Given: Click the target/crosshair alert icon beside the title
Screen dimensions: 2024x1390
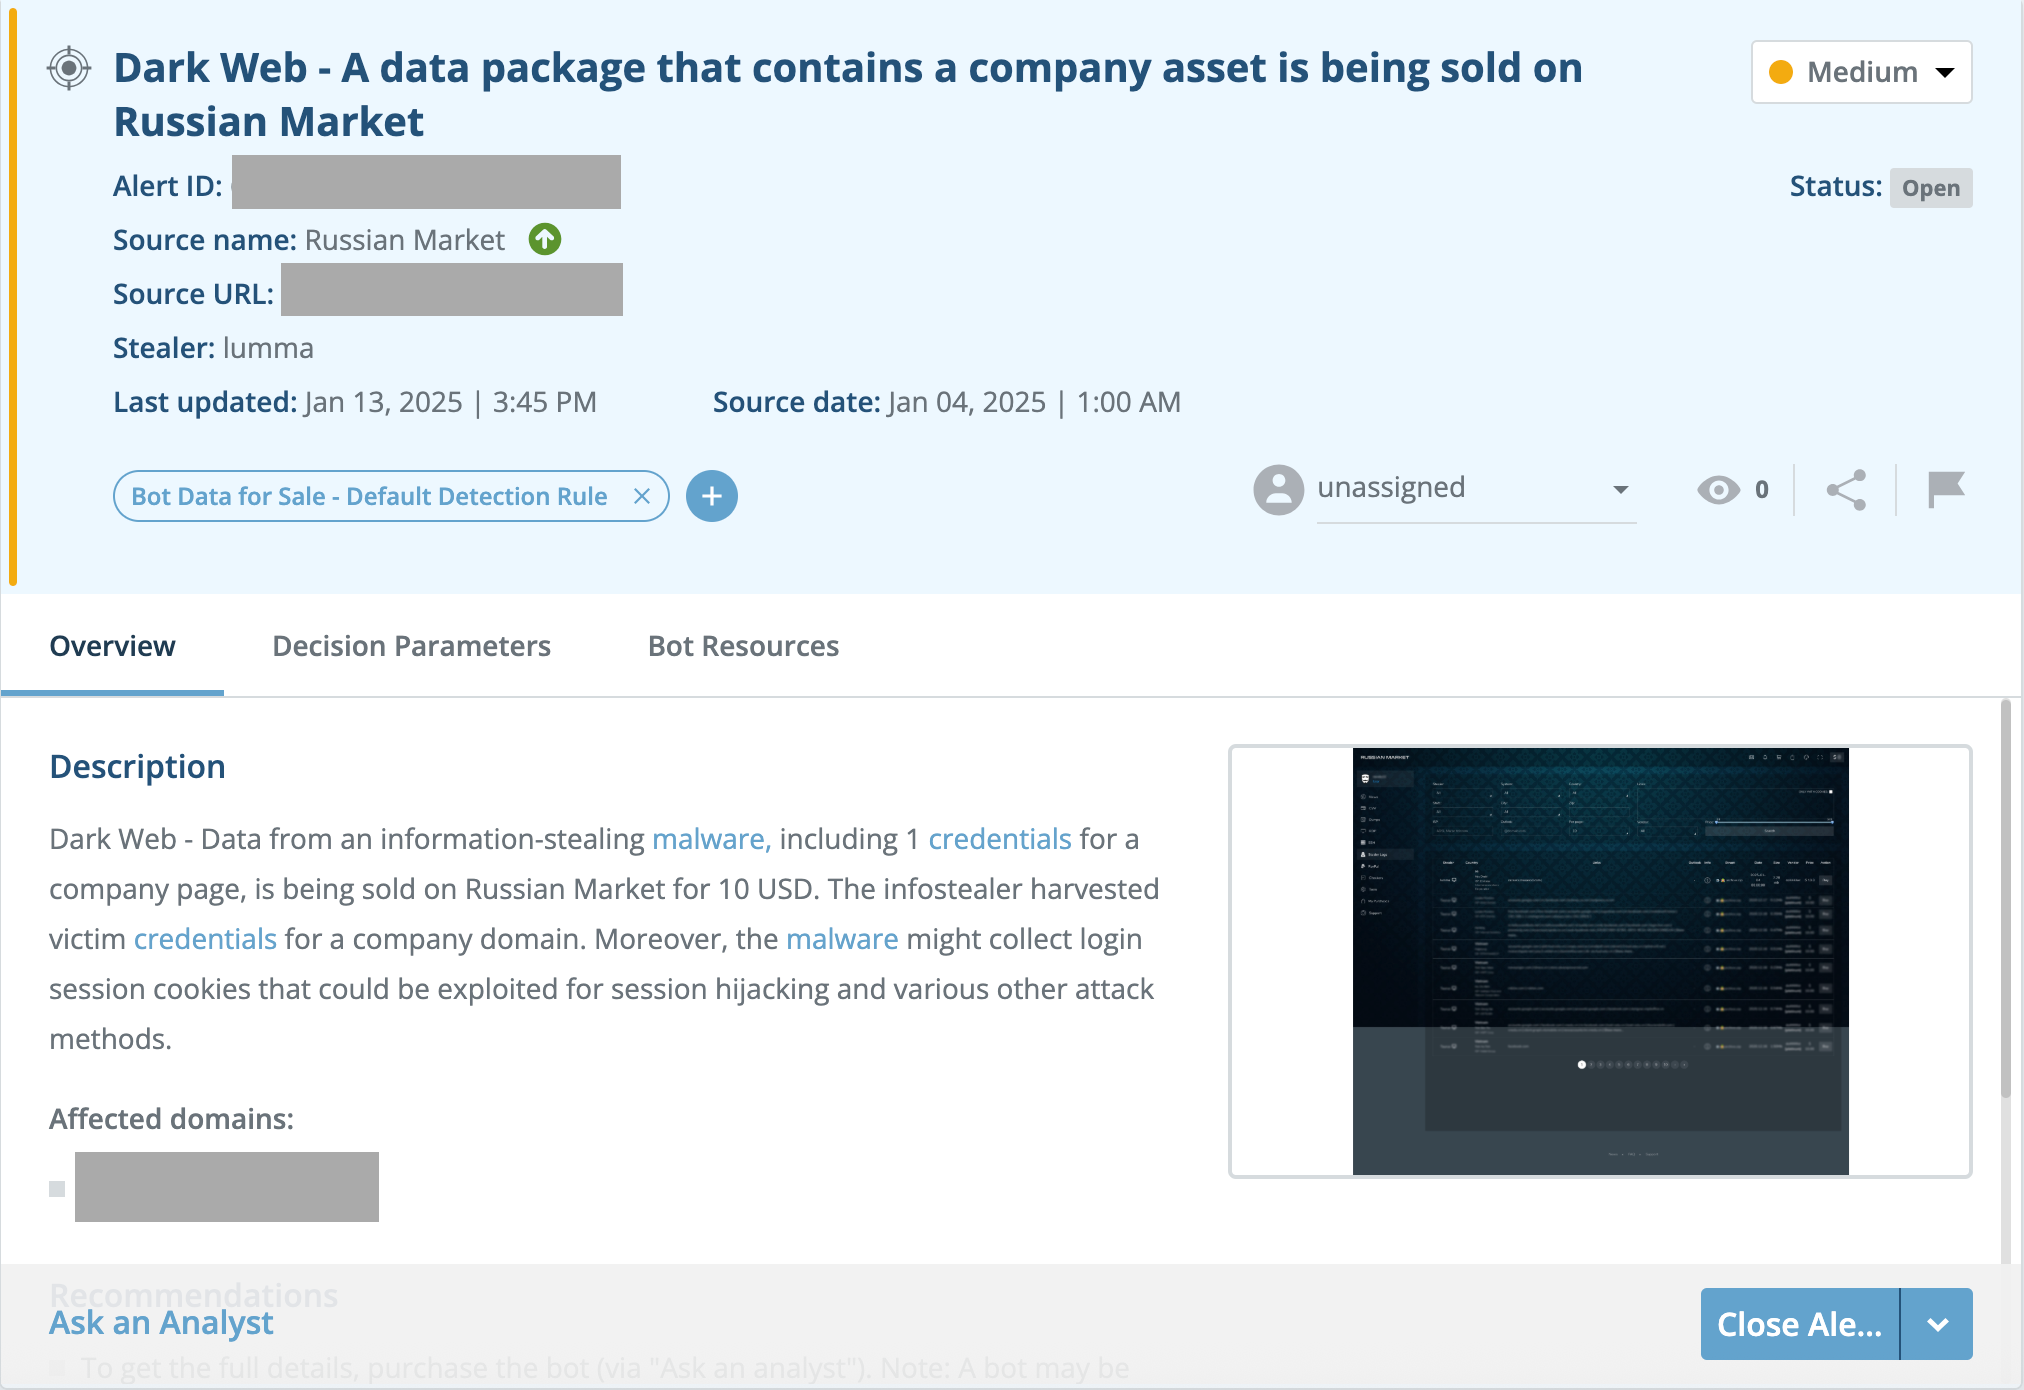Looking at the screenshot, I should click(x=67, y=67).
